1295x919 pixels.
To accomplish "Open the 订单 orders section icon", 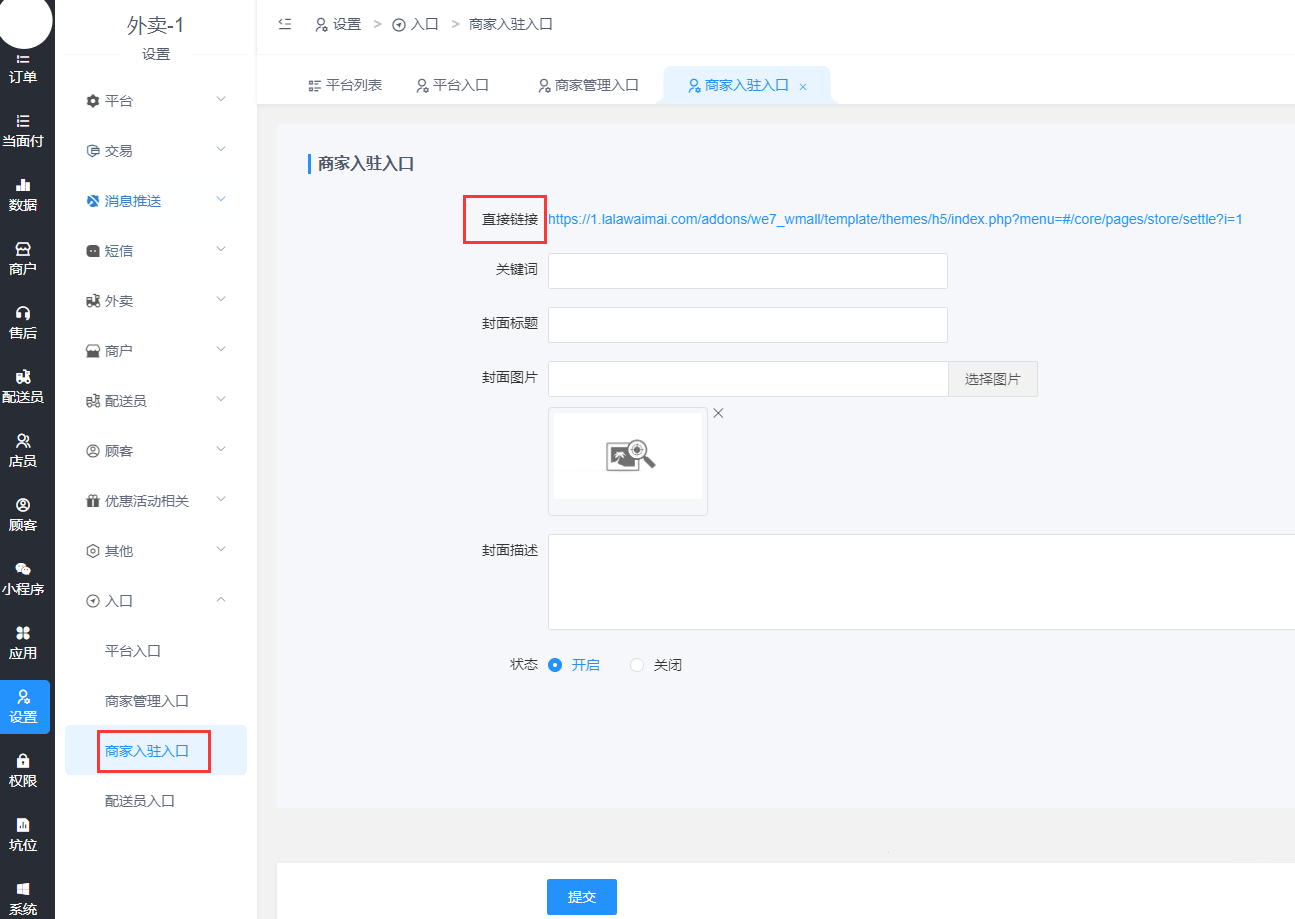I will (23, 67).
